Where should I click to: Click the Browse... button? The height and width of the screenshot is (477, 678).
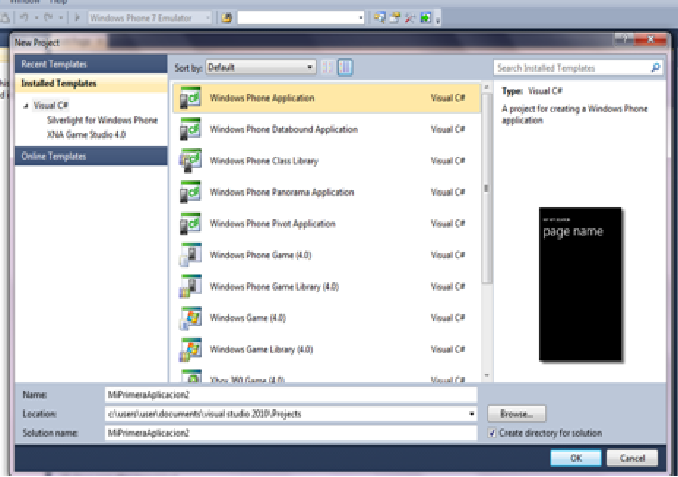tap(516, 413)
